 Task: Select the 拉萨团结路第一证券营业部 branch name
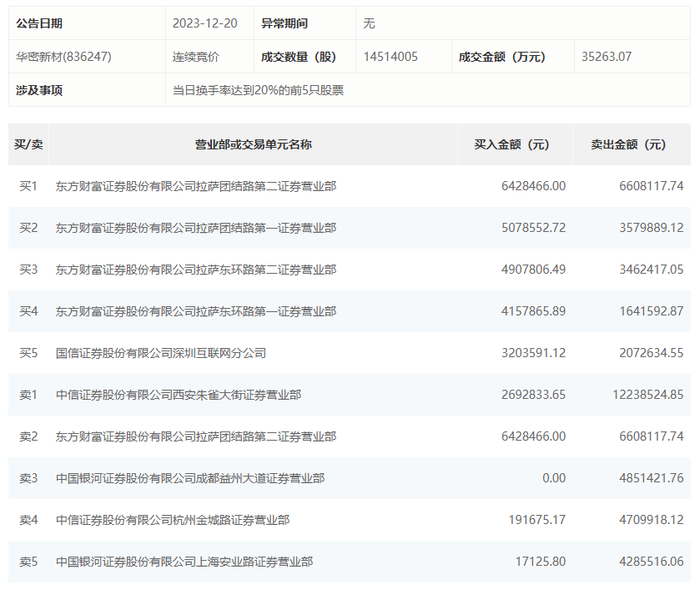tap(196, 228)
